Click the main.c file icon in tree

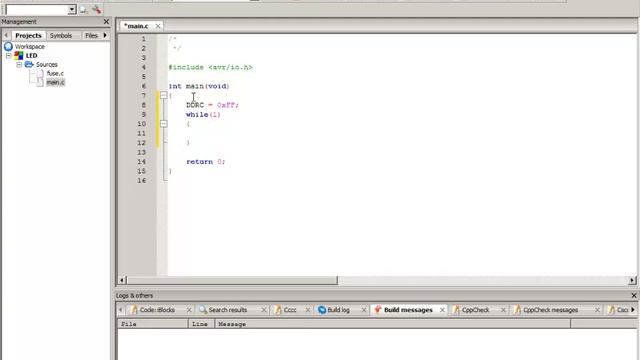40,82
